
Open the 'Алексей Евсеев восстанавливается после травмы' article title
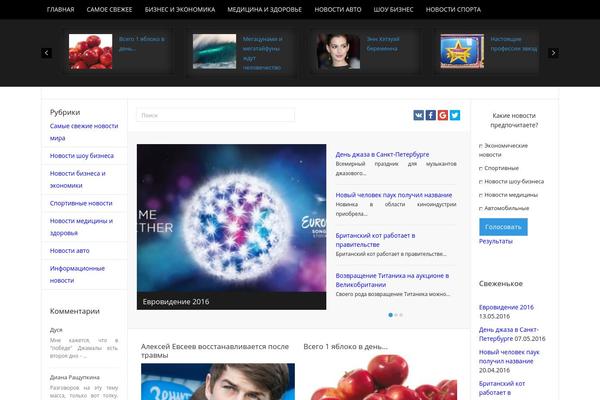tap(215, 351)
